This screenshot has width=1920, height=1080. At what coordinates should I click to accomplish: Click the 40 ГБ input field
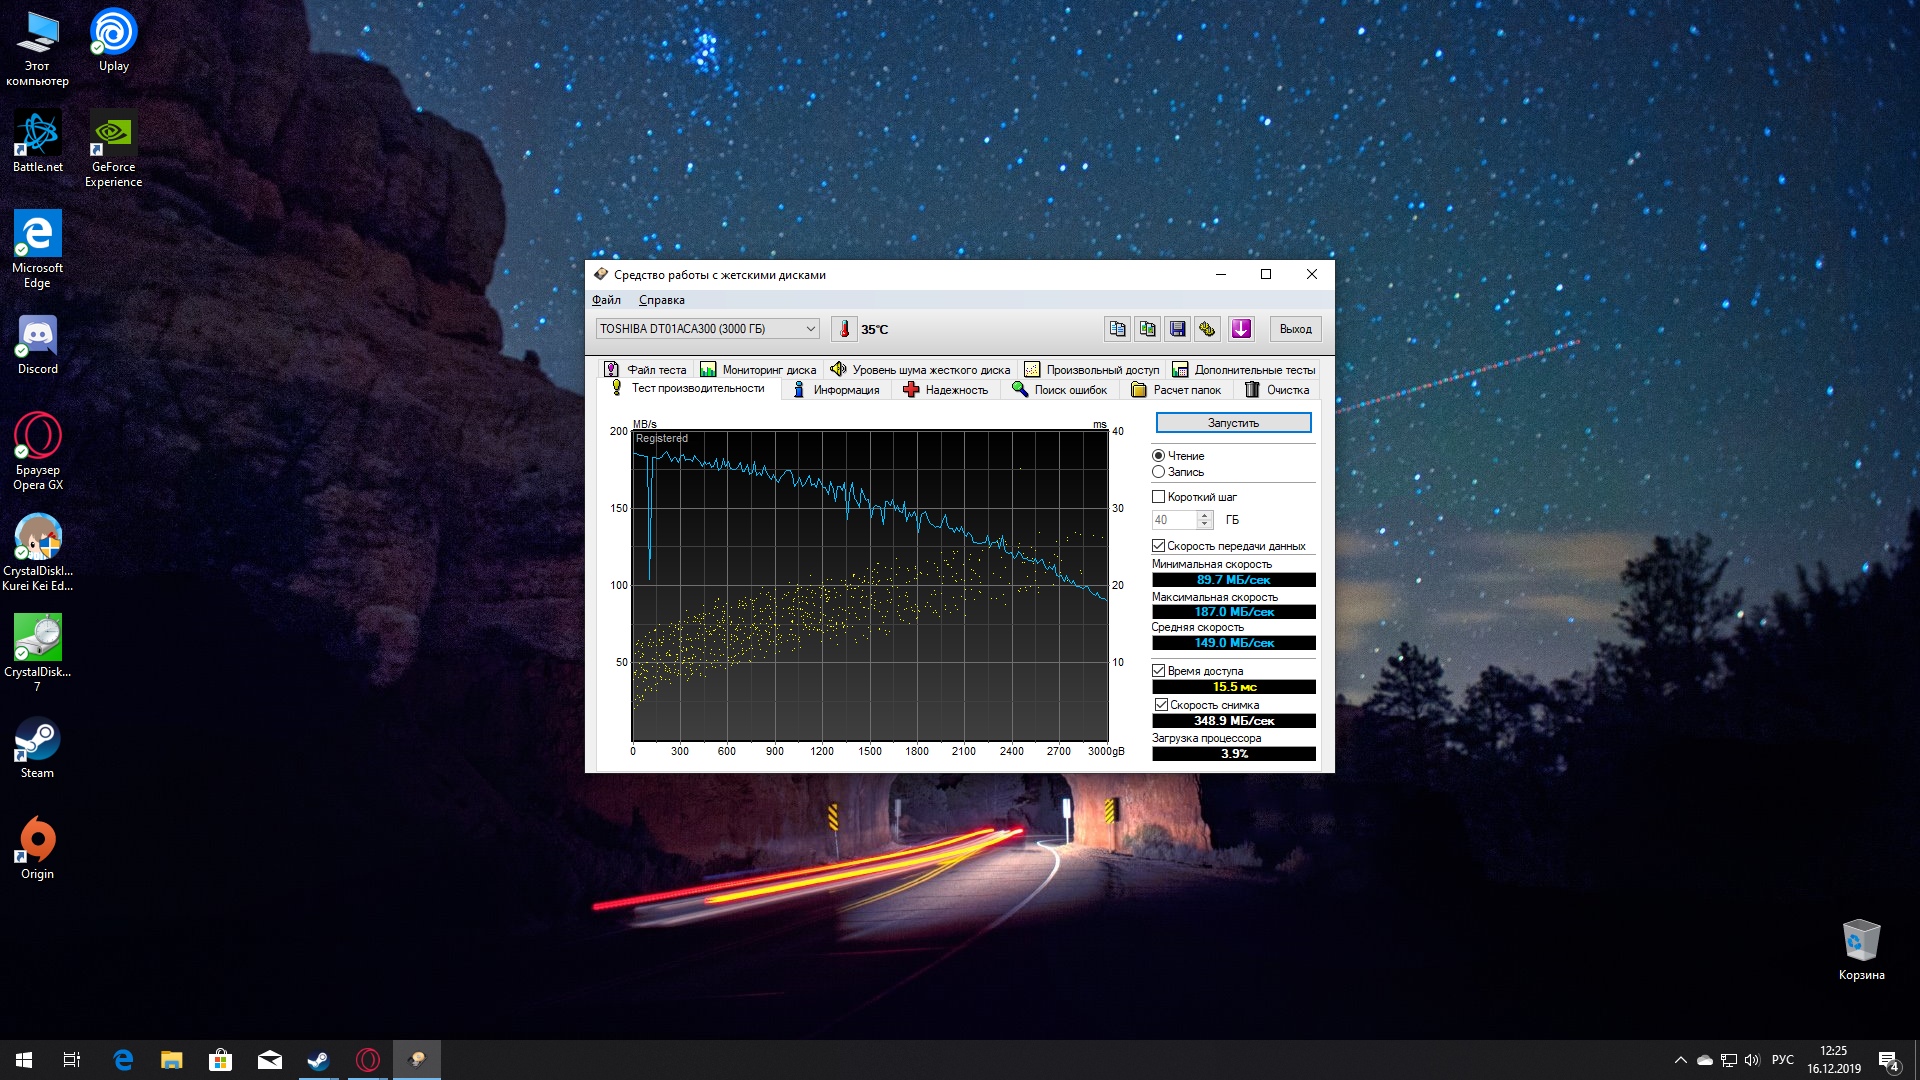coord(1173,520)
